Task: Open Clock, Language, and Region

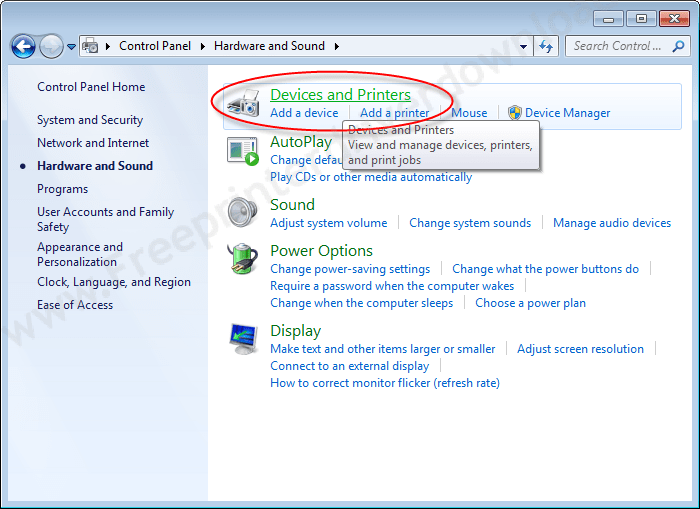Action: pos(114,282)
